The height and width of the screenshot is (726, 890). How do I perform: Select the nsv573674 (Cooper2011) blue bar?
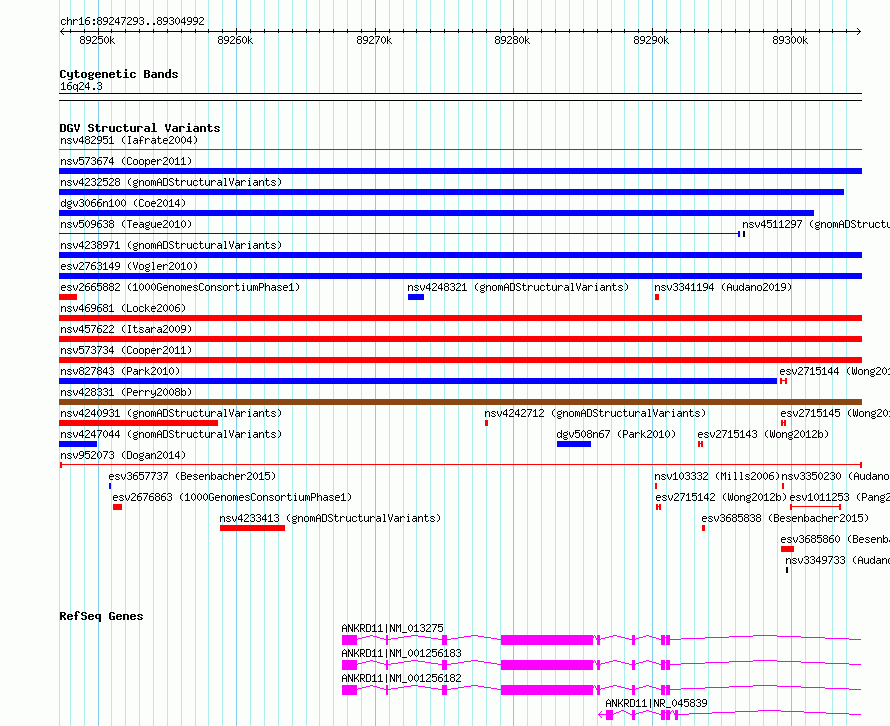460,171
